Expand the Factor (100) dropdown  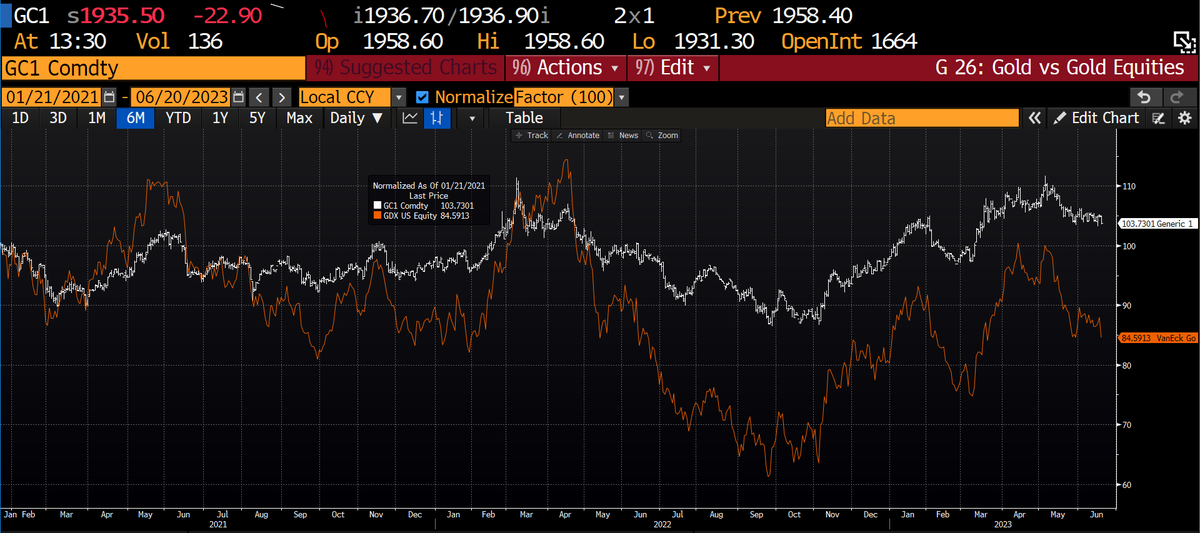click(622, 98)
